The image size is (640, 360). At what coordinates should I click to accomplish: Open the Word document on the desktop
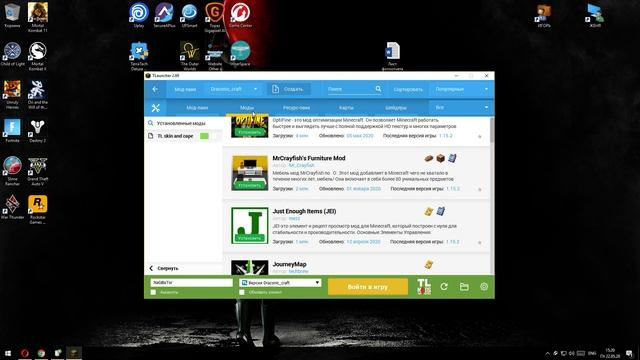(393, 56)
